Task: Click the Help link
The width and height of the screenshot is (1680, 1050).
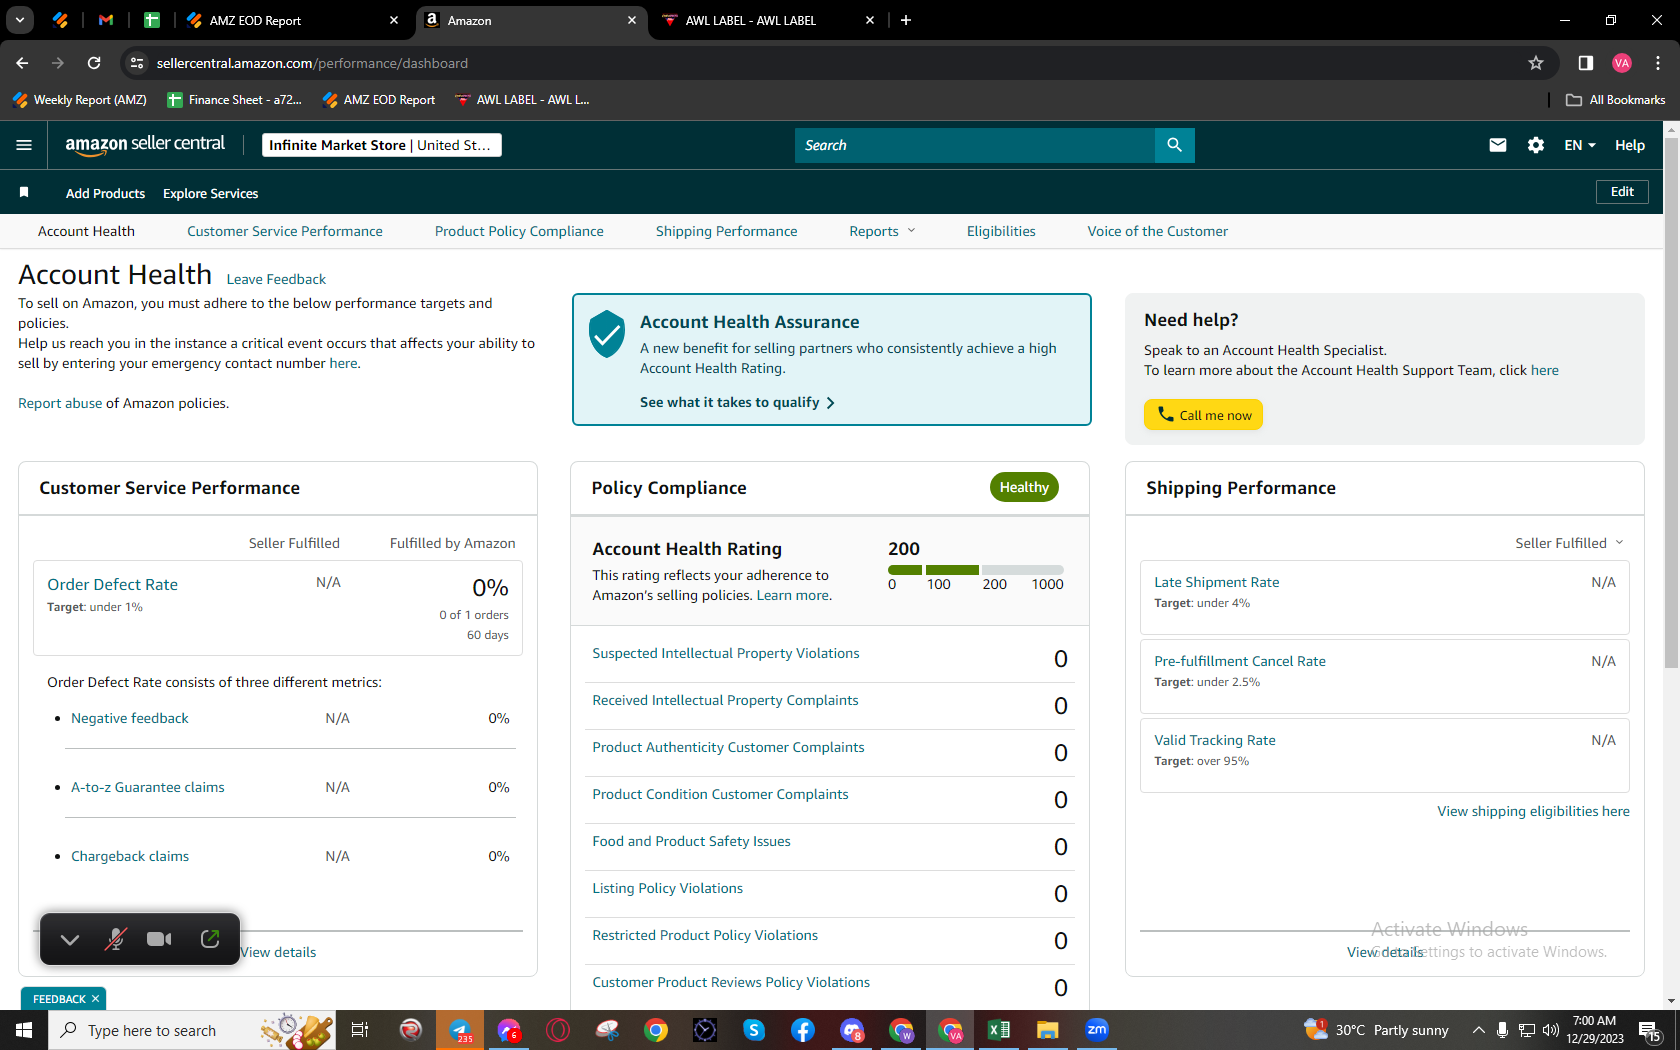Action: point(1629,145)
